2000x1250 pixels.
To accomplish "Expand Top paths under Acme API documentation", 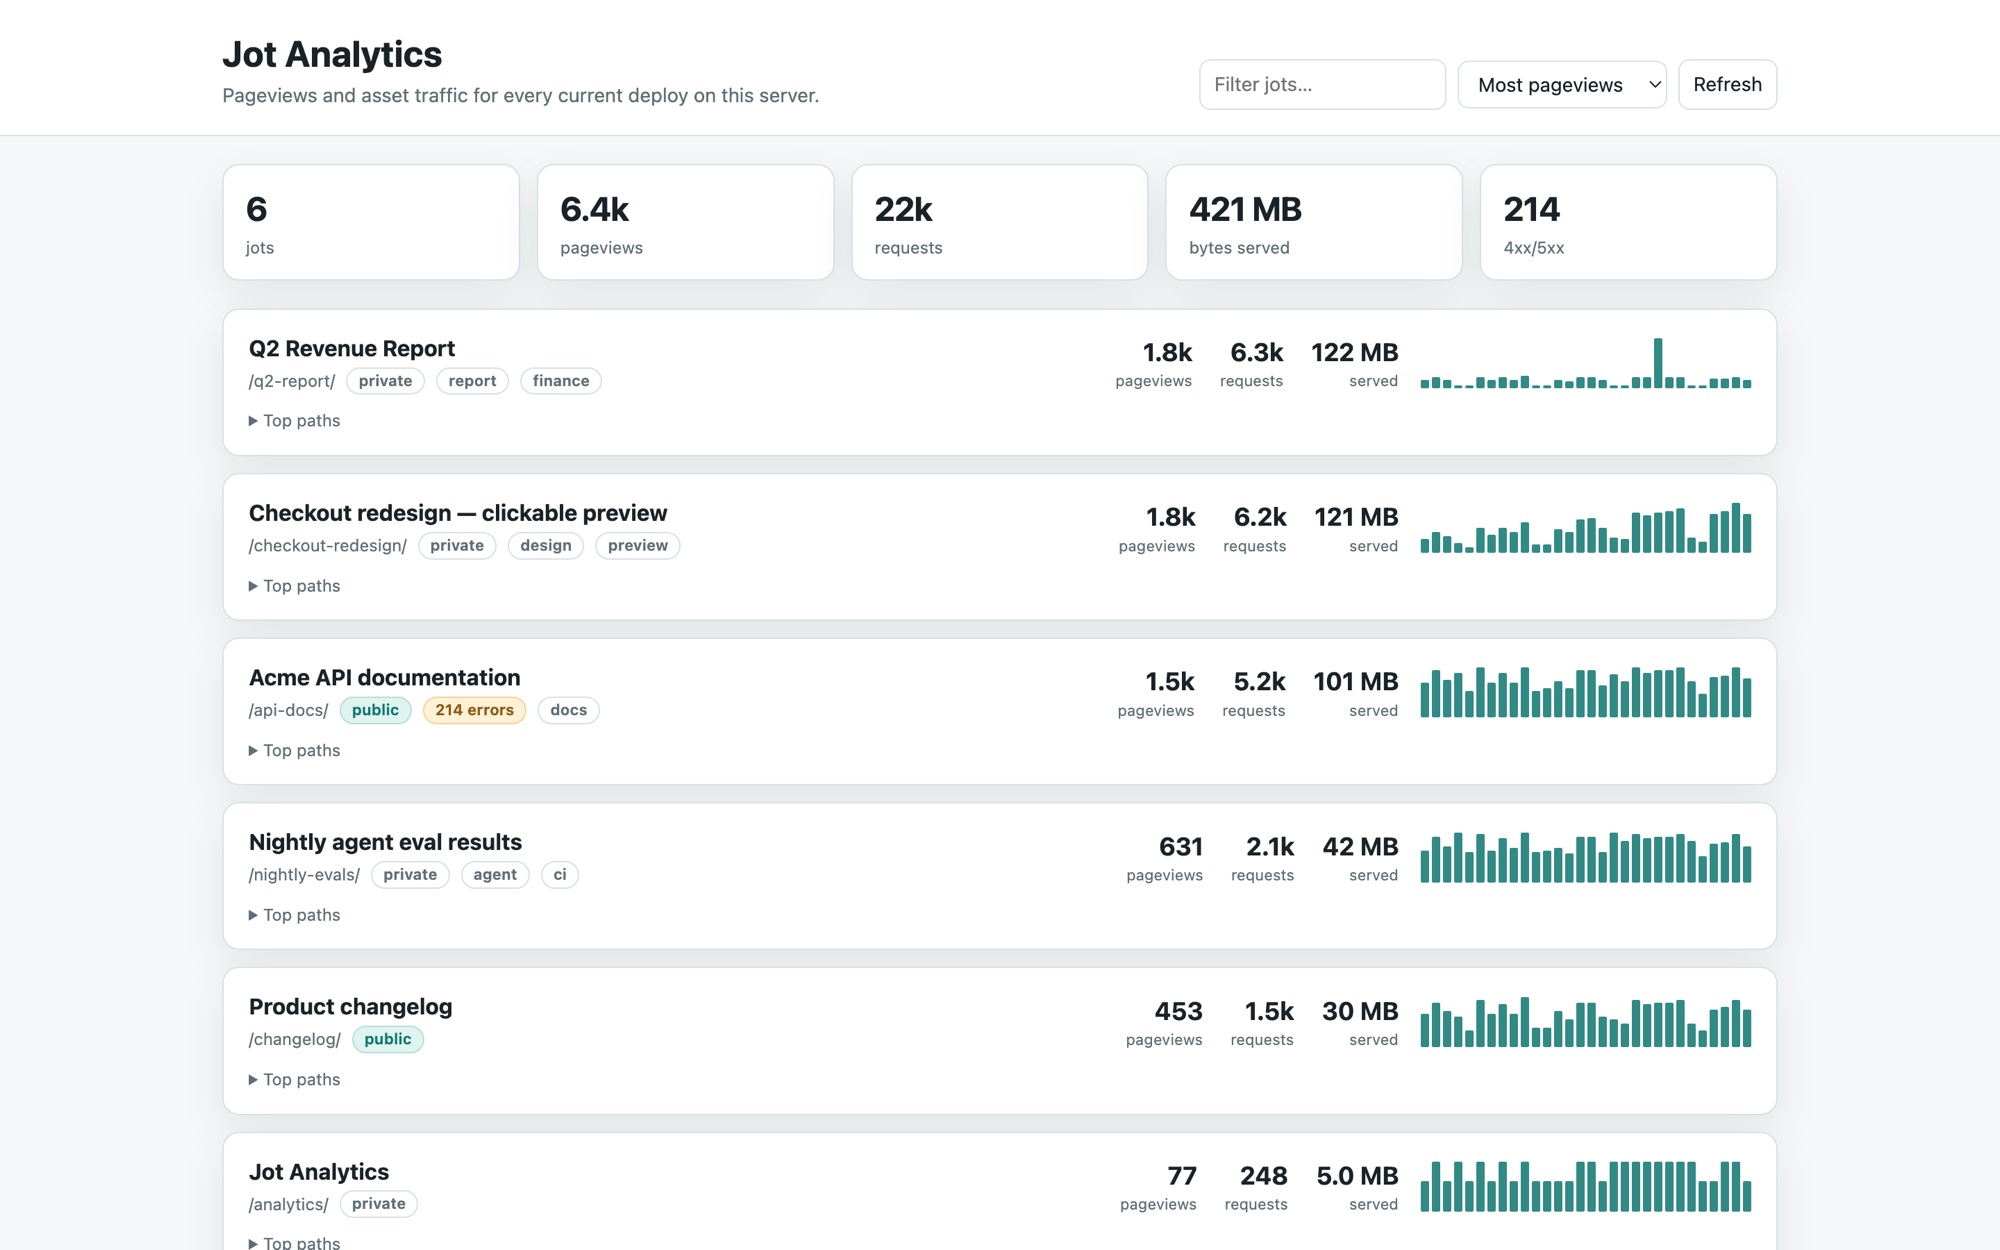I will 294,751.
